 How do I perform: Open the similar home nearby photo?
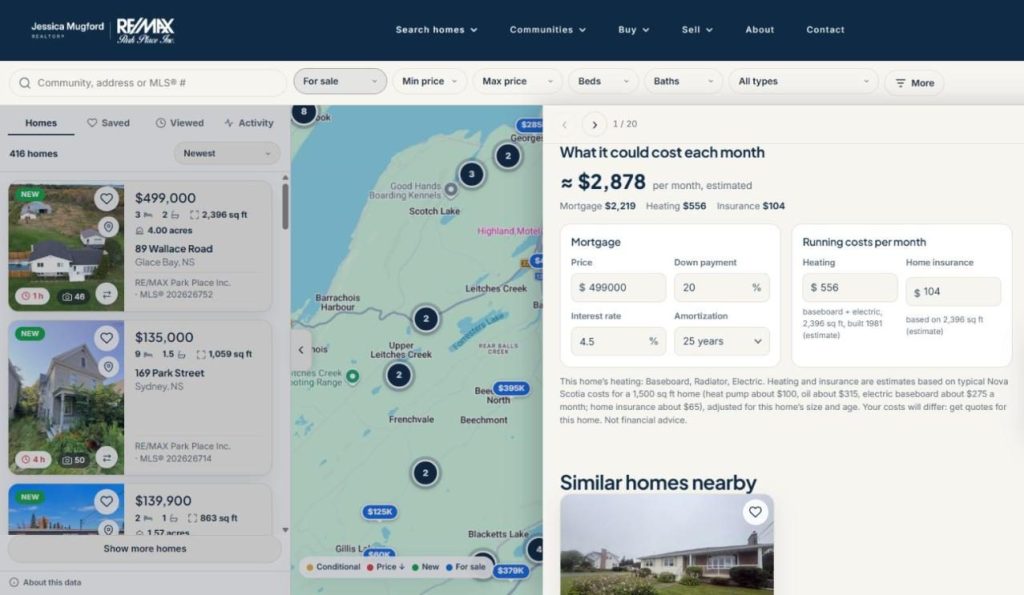click(667, 545)
